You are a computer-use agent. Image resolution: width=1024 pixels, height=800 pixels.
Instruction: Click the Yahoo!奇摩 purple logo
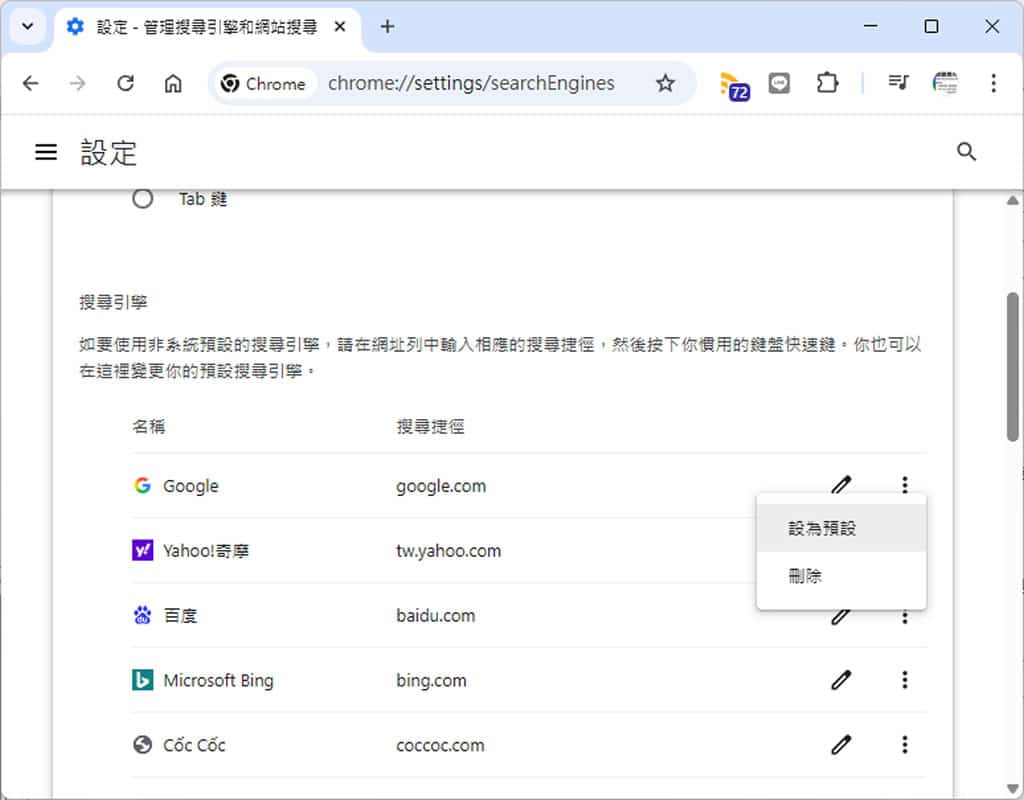click(x=142, y=550)
